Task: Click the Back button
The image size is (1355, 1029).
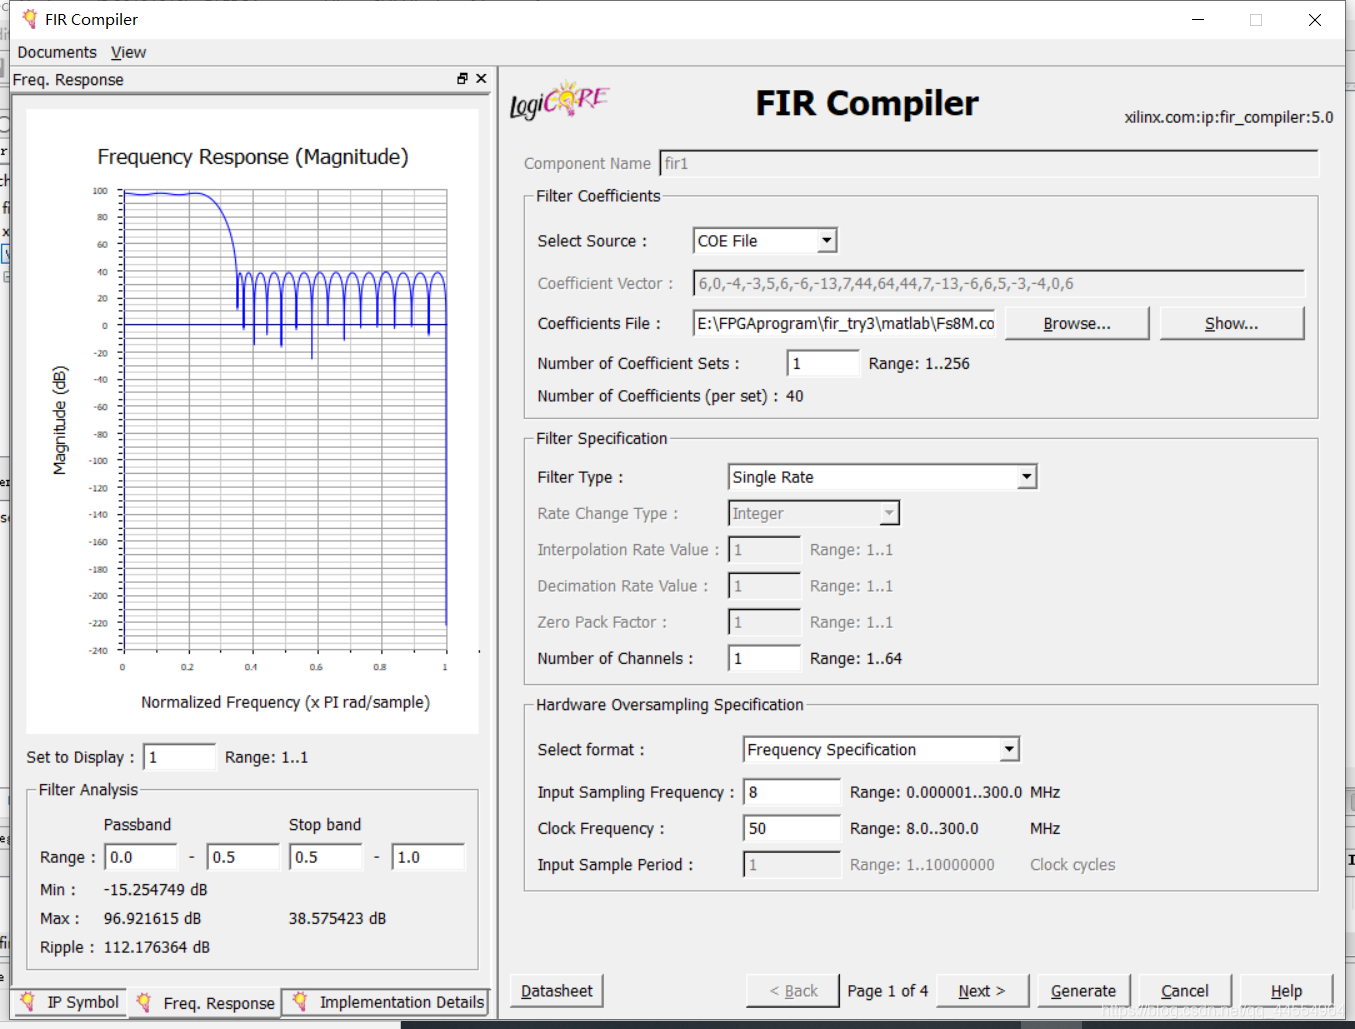Action: tap(793, 991)
